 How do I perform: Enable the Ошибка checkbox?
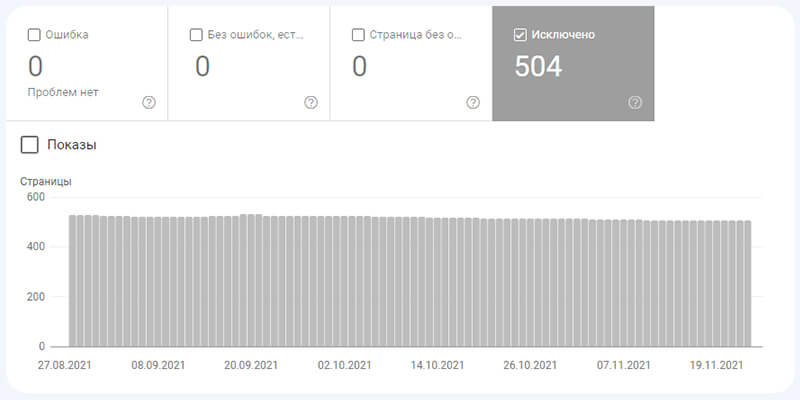pyautogui.click(x=34, y=35)
